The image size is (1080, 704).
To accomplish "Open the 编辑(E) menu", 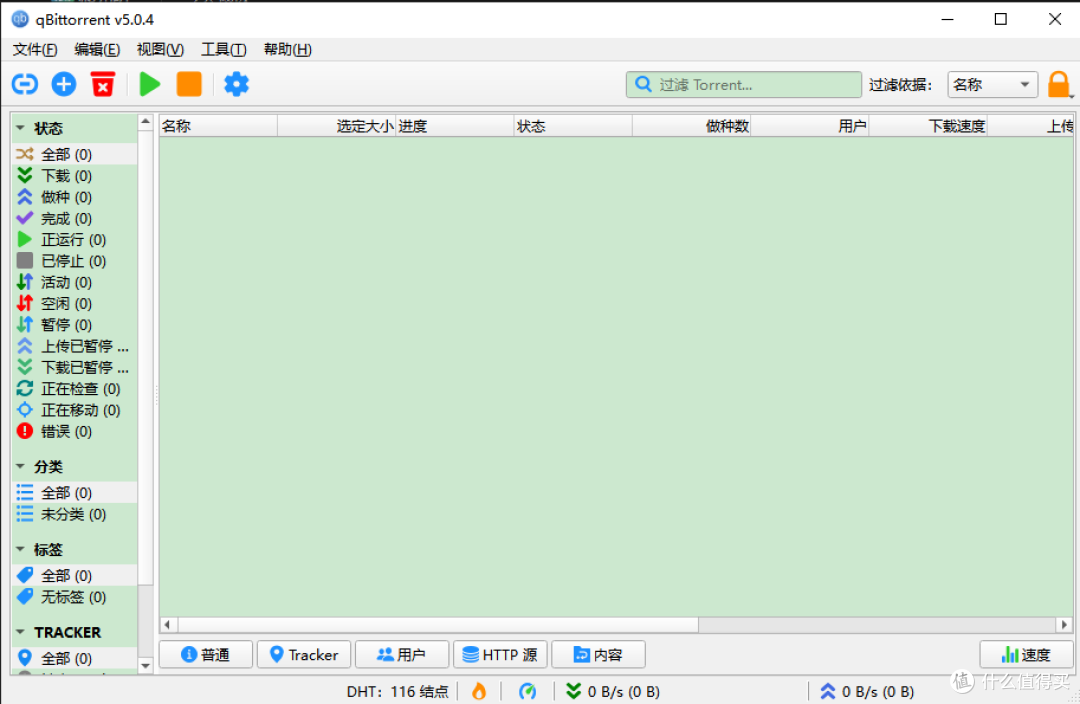I will pyautogui.click(x=97, y=50).
